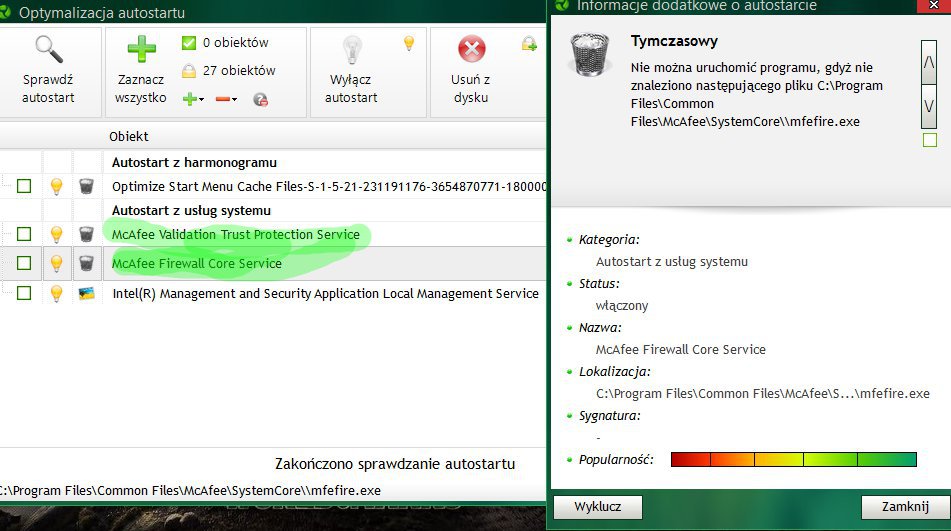
Task: Check the McAfee Validation Trust Protection Service checkbox
Action: 24,234
